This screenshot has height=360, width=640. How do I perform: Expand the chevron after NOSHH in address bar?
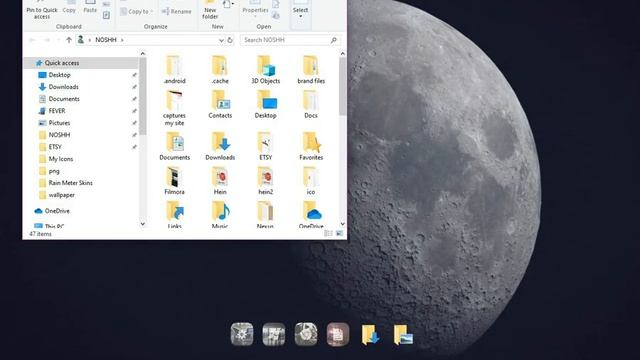[x=122, y=40]
